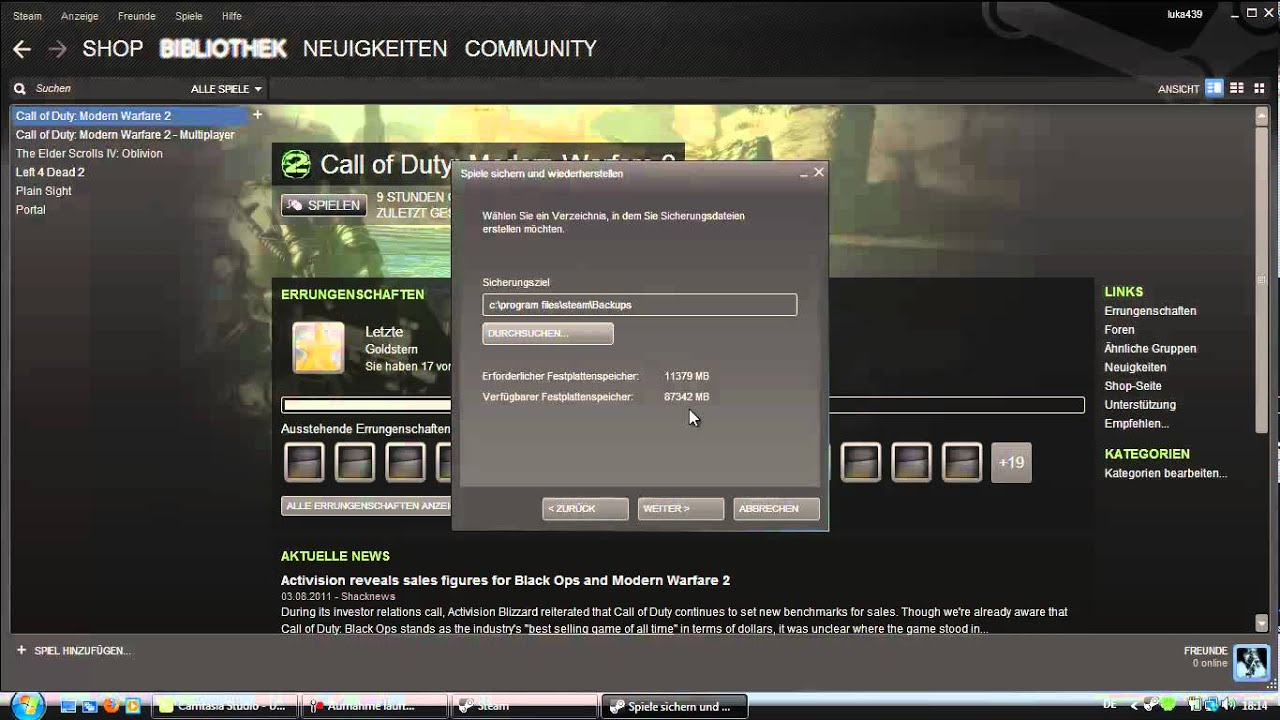Click the Sicherungsziel path field

(x=639, y=305)
